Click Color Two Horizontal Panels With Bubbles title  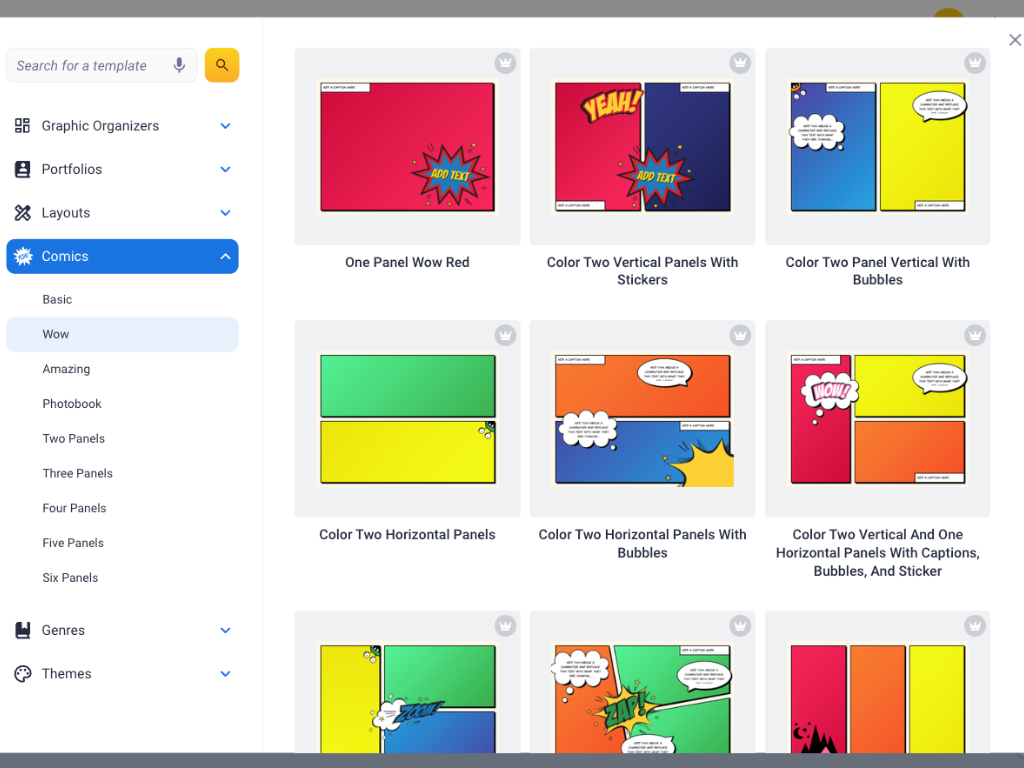[x=643, y=543]
